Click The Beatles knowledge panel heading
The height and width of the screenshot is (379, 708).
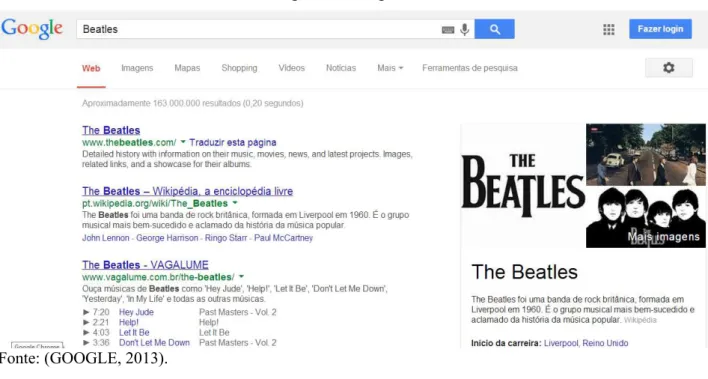pyautogui.click(x=524, y=272)
